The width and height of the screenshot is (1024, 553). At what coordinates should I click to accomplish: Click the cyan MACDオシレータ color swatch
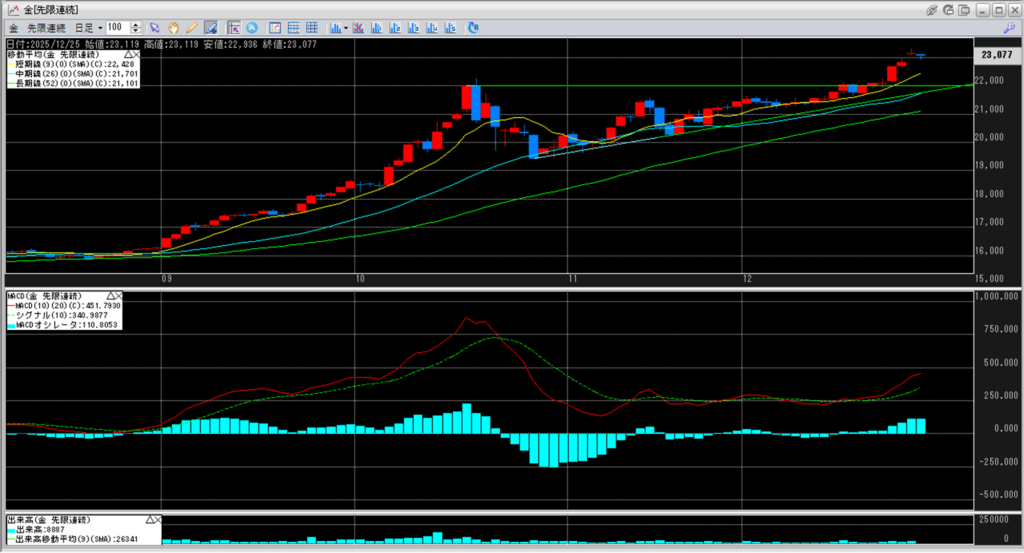[11, 325]
